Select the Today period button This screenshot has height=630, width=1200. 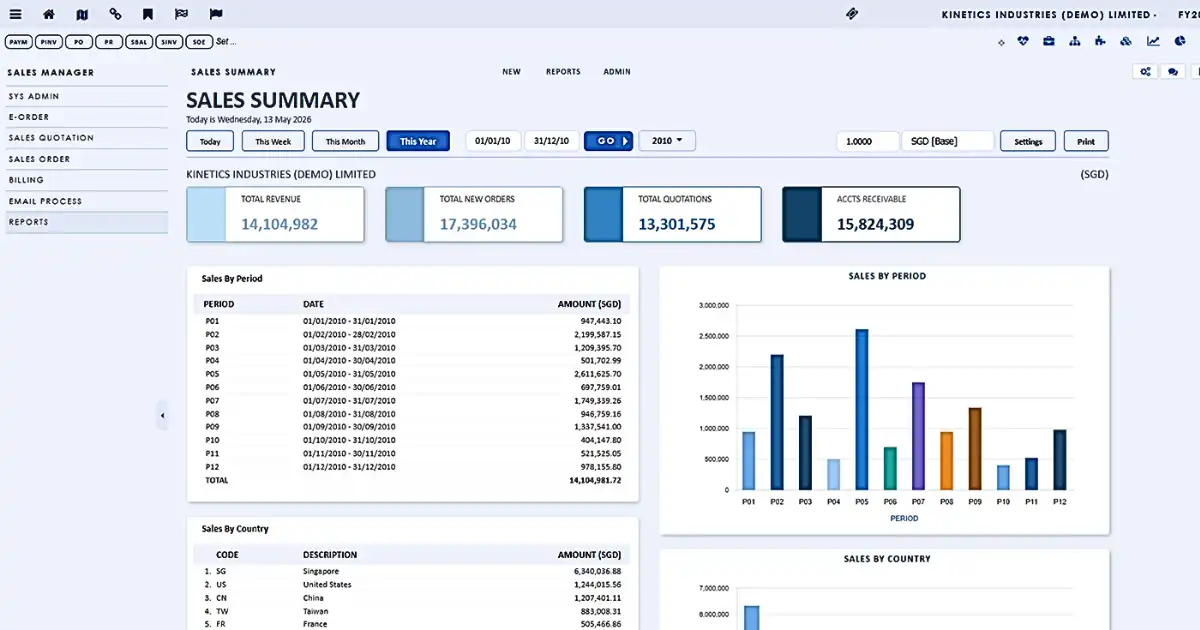210,141
